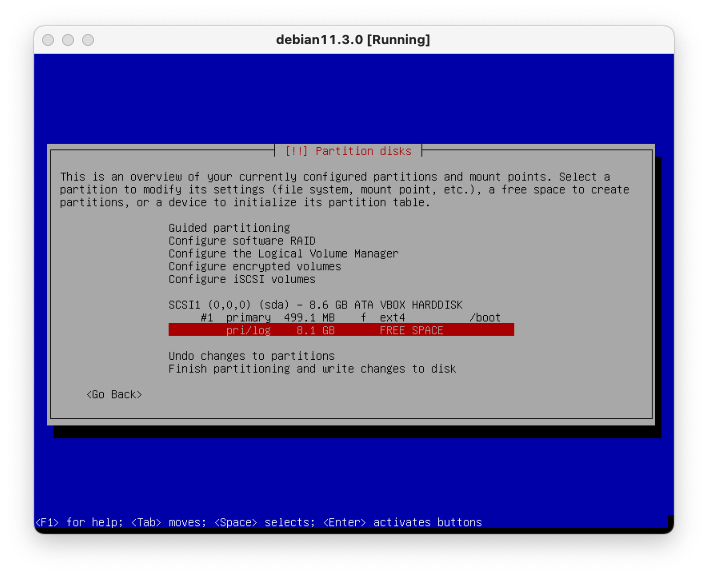The width and height of the screenshot is (708, 576).
Task: Choose Configure iSCSI volumes
Action: click(241, 280)
